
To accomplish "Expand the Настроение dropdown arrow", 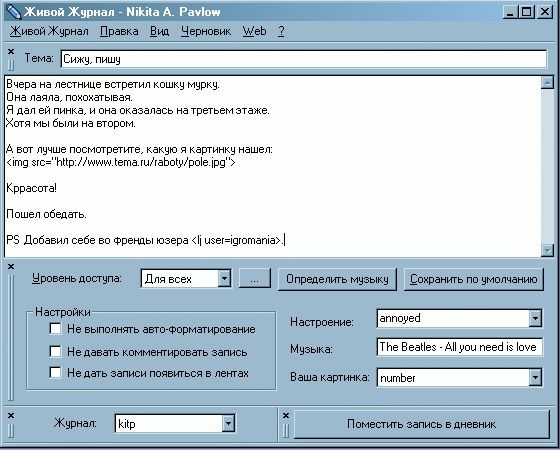I will tap(535, 318).
